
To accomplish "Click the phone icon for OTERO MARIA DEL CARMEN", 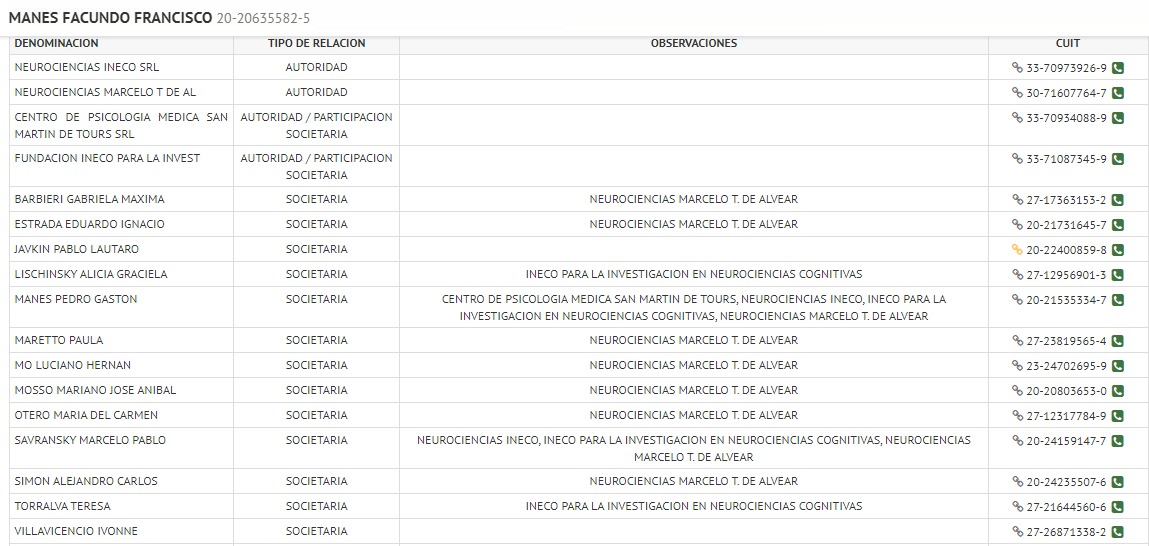I will (1117, 416).
